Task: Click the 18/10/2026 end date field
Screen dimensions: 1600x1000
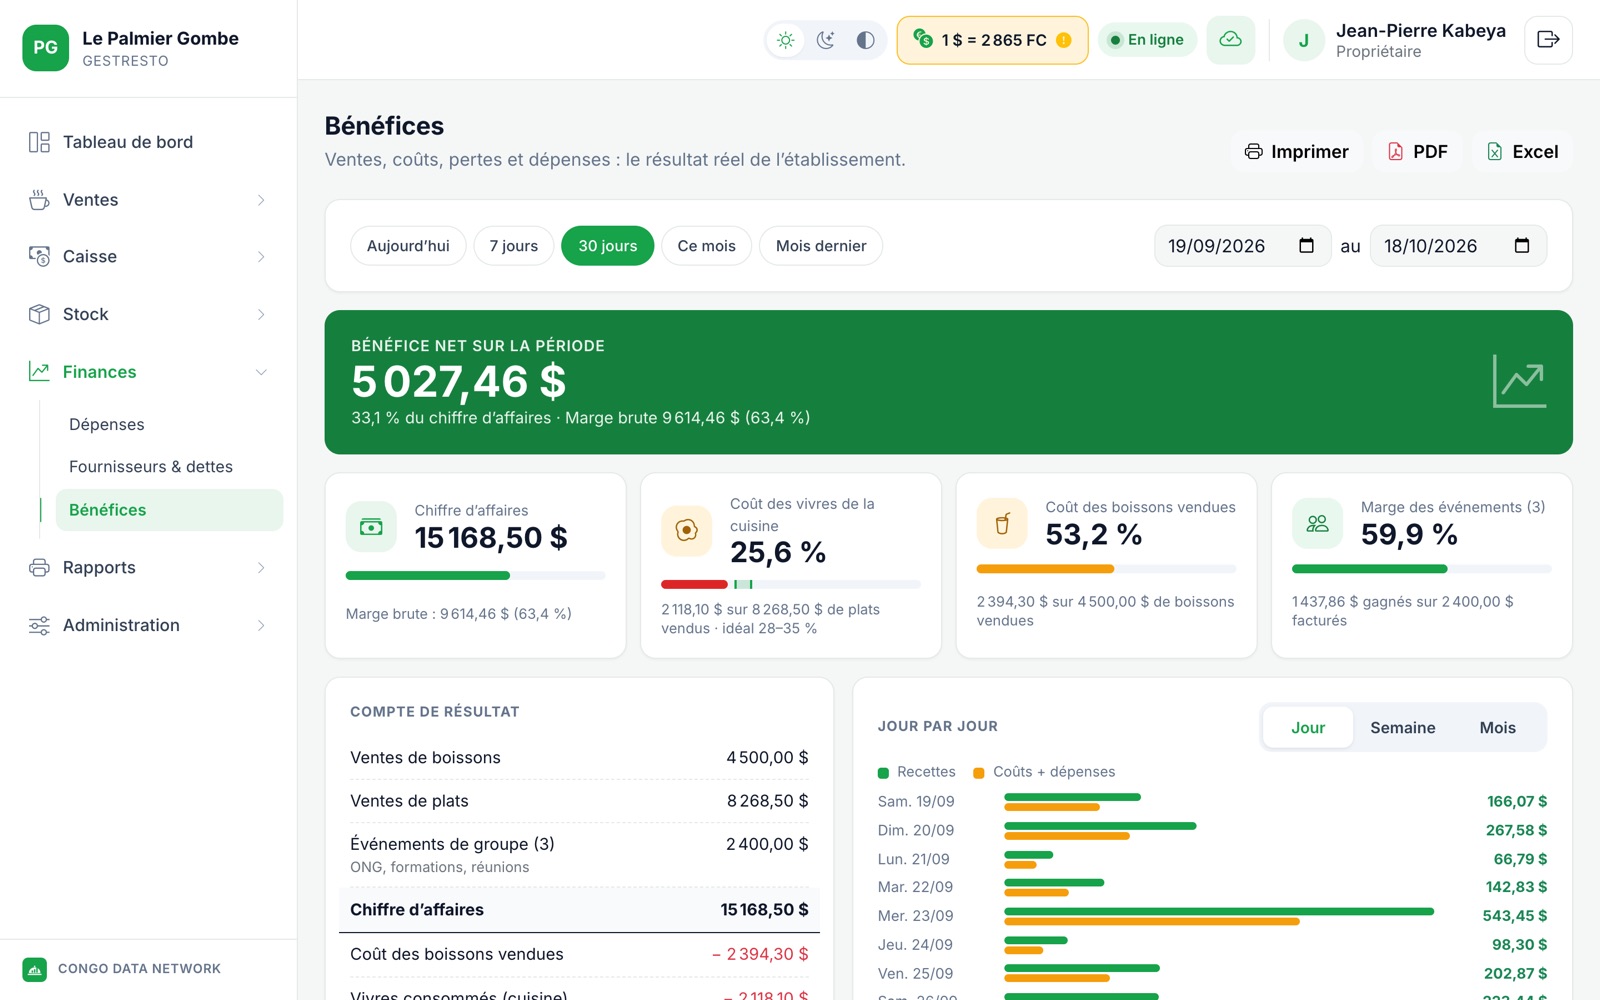Action: (1458, 246)
